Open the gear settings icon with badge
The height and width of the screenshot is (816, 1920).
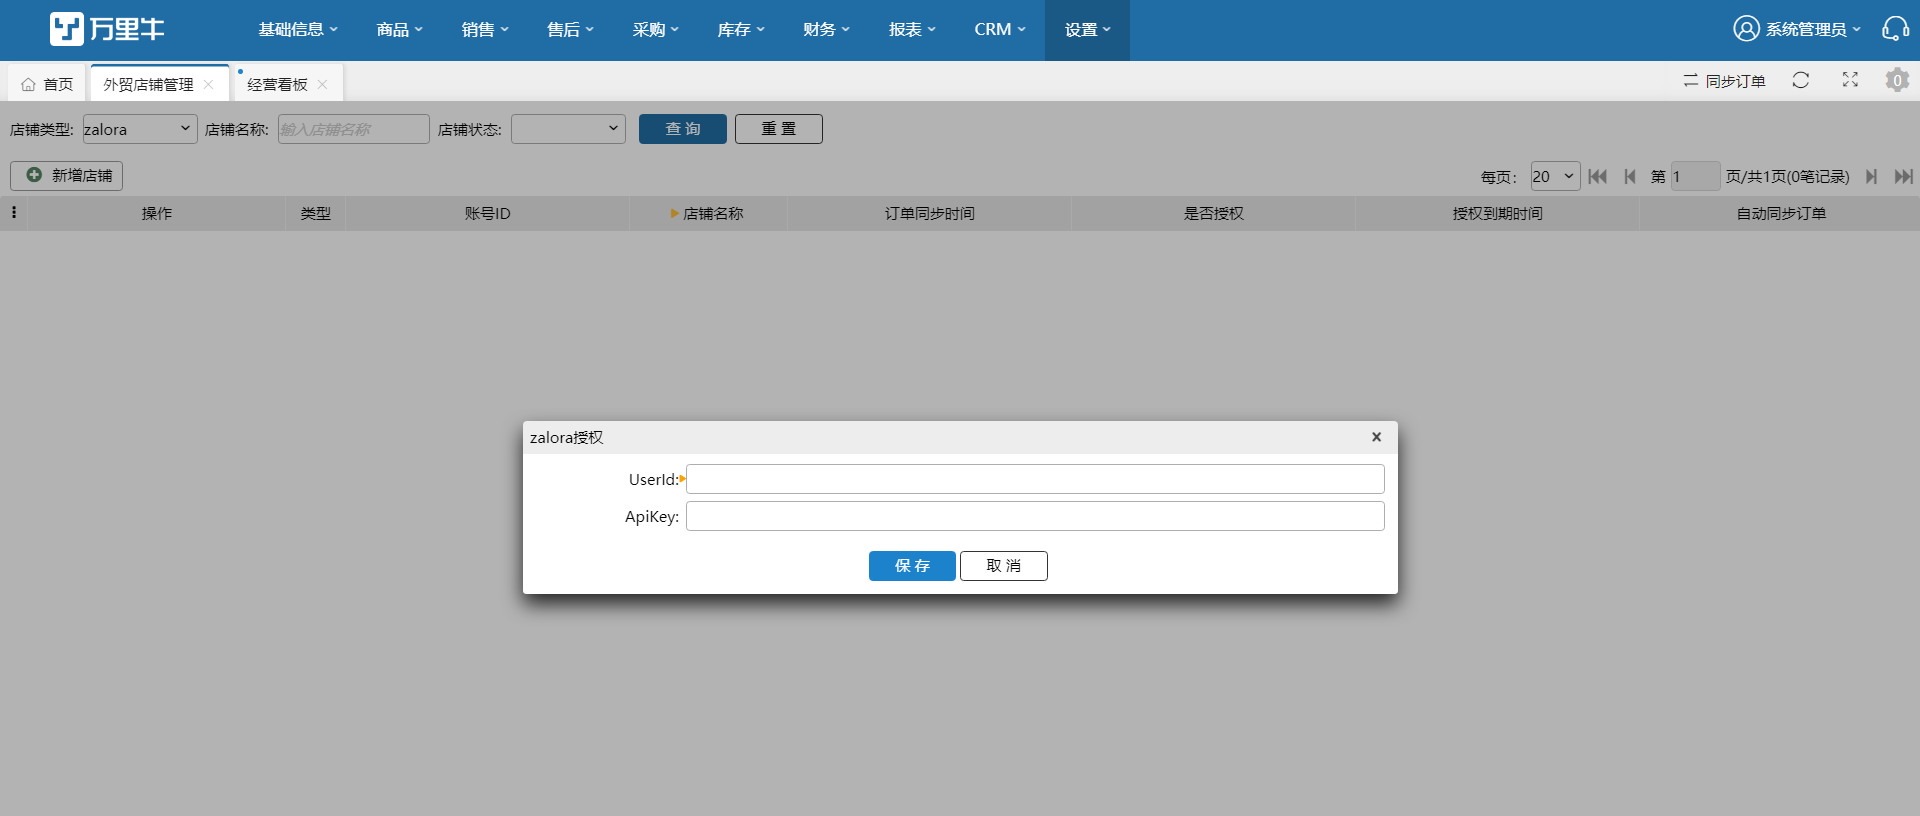[1897, 80]
